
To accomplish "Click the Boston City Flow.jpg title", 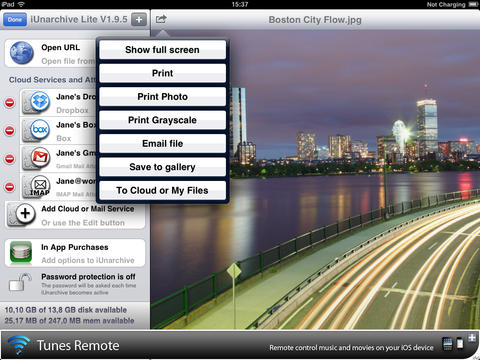I will click(x=315, y=20).
